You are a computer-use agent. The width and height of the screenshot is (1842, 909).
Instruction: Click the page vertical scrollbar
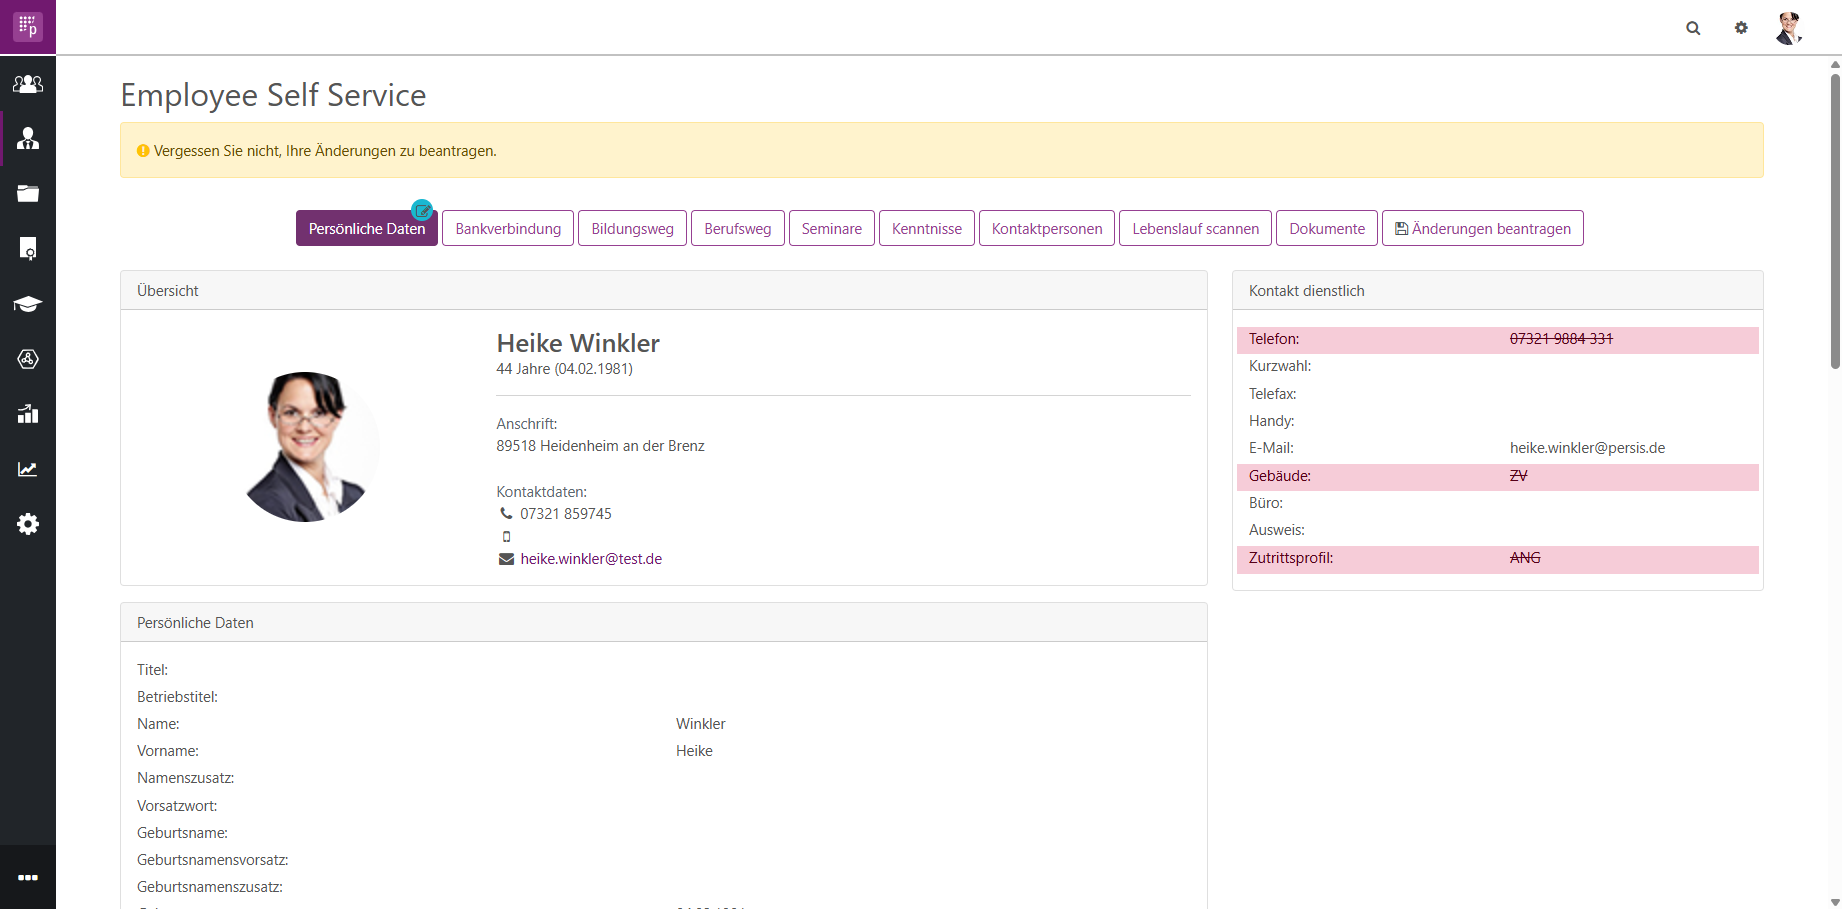1835,220
